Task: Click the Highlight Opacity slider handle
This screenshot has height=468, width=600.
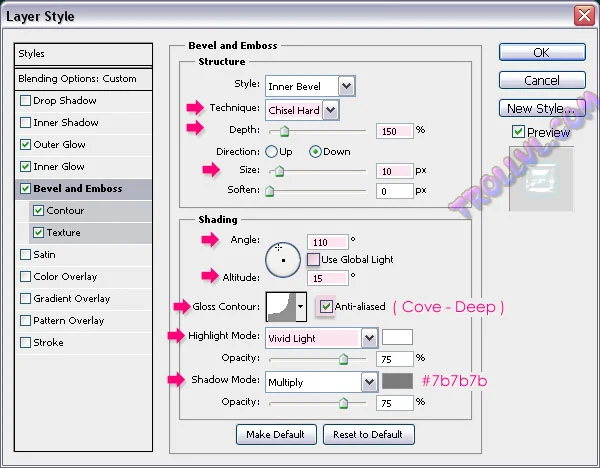Action: (343, 359)
